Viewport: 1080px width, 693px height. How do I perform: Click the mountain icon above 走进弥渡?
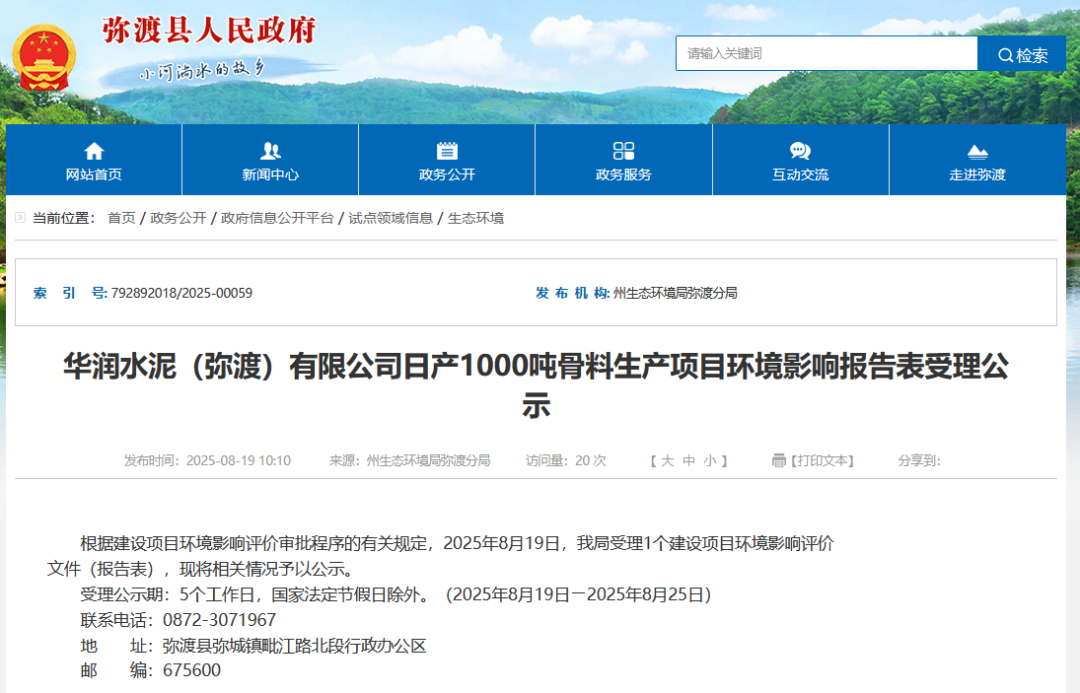coord(977,152)
